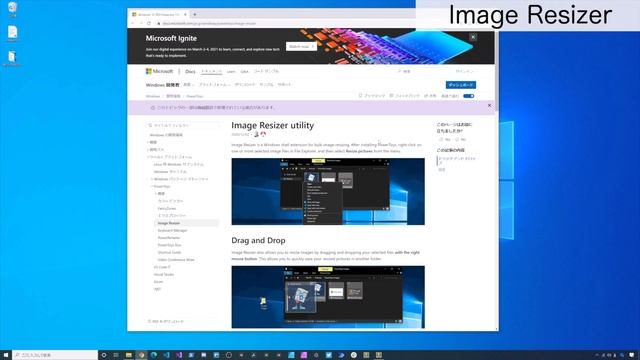Open a new browser tab with plus
640x360 pixels.
(x=195, y=14)
